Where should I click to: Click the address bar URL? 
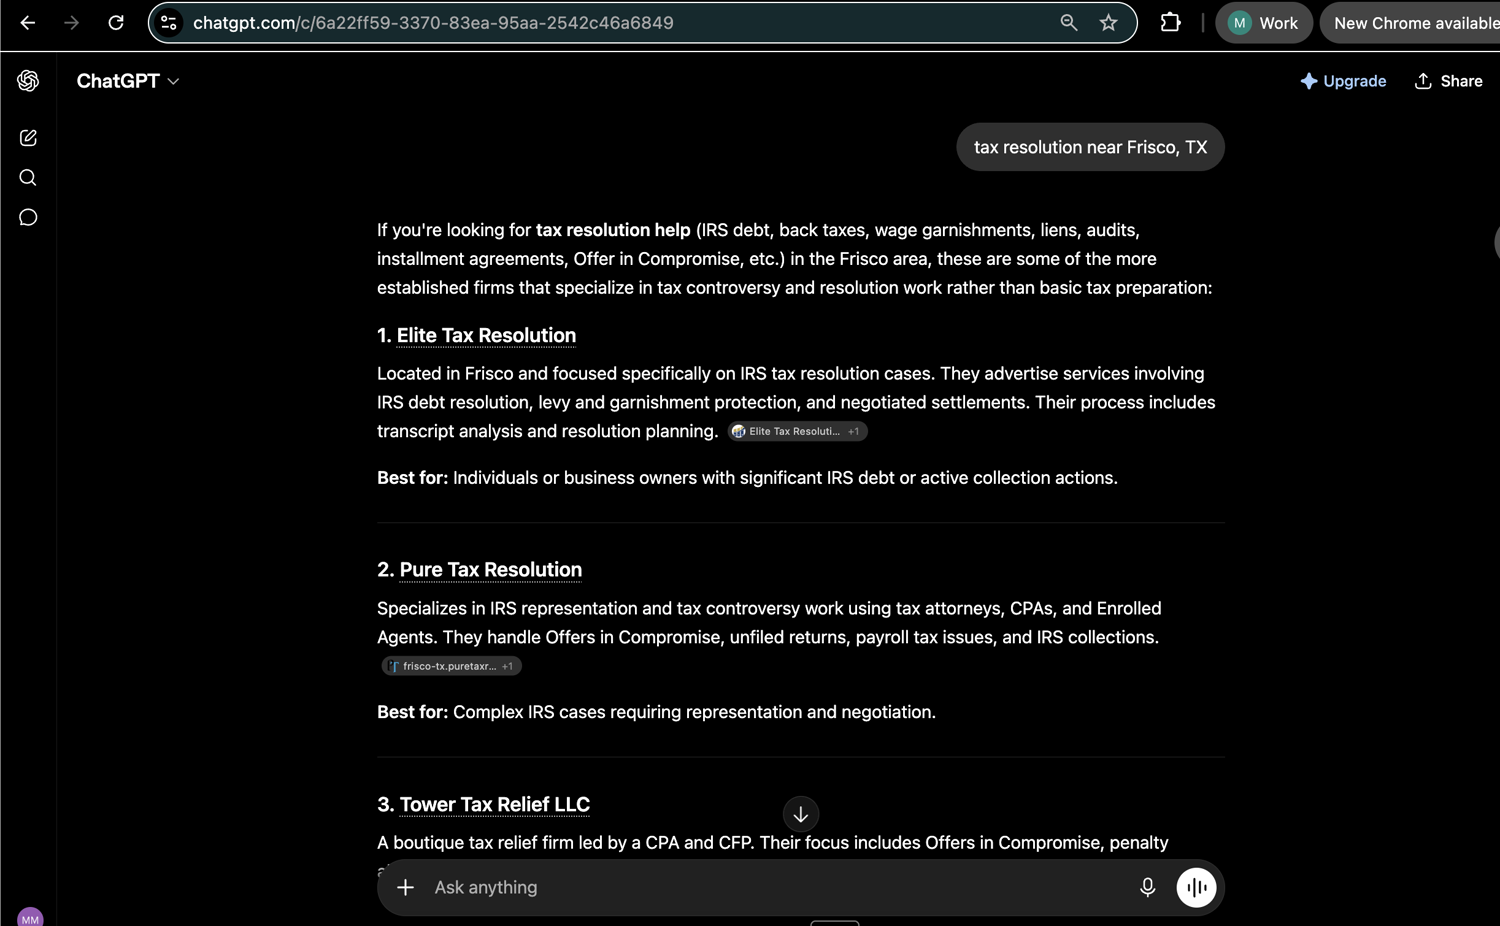click(433, 23)
